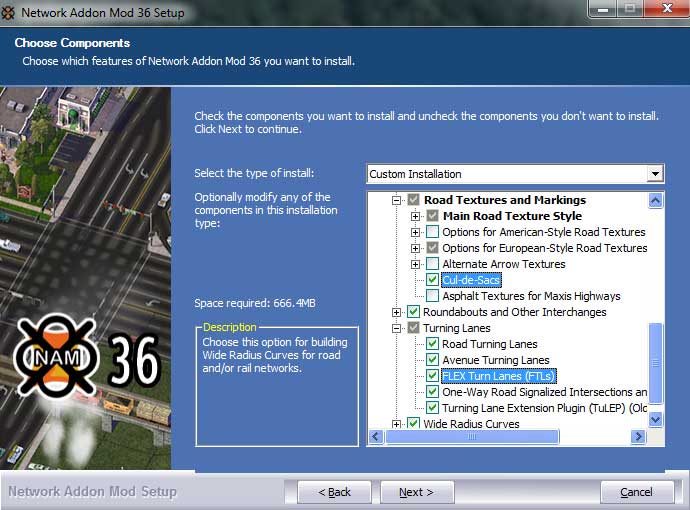Uncheck Roundabouts and Other Interchanges
Image resolution: width=690 pixels, height=510 pixels.
click(x=413, y=312)
